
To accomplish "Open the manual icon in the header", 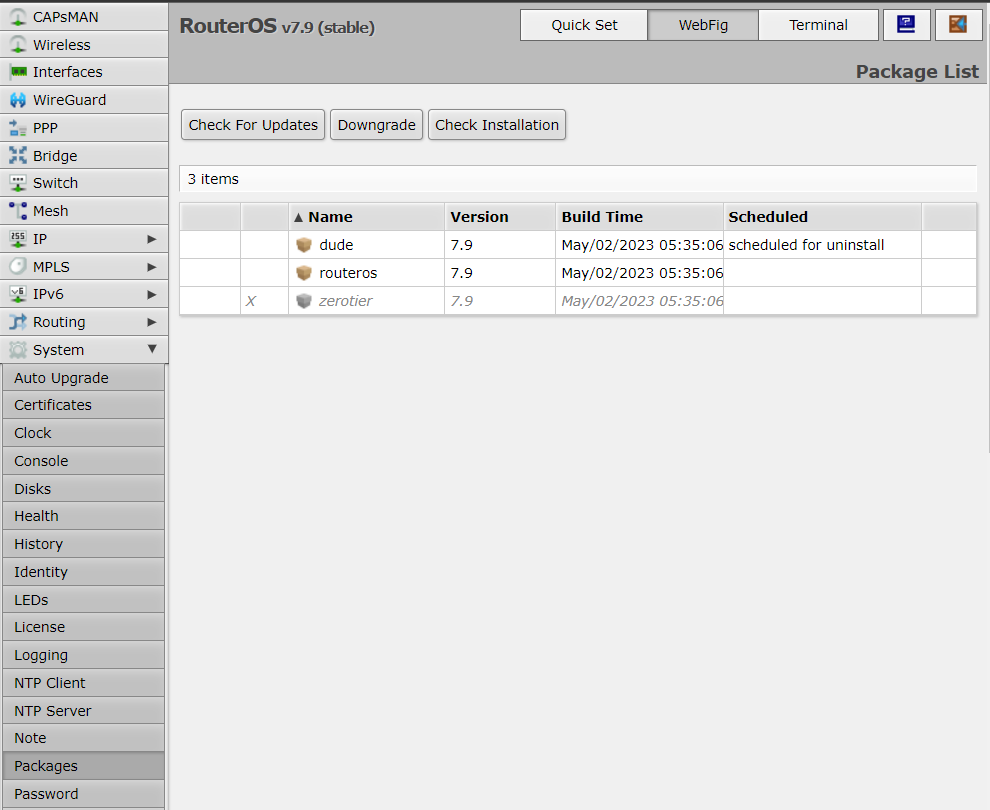I will 906,25.
